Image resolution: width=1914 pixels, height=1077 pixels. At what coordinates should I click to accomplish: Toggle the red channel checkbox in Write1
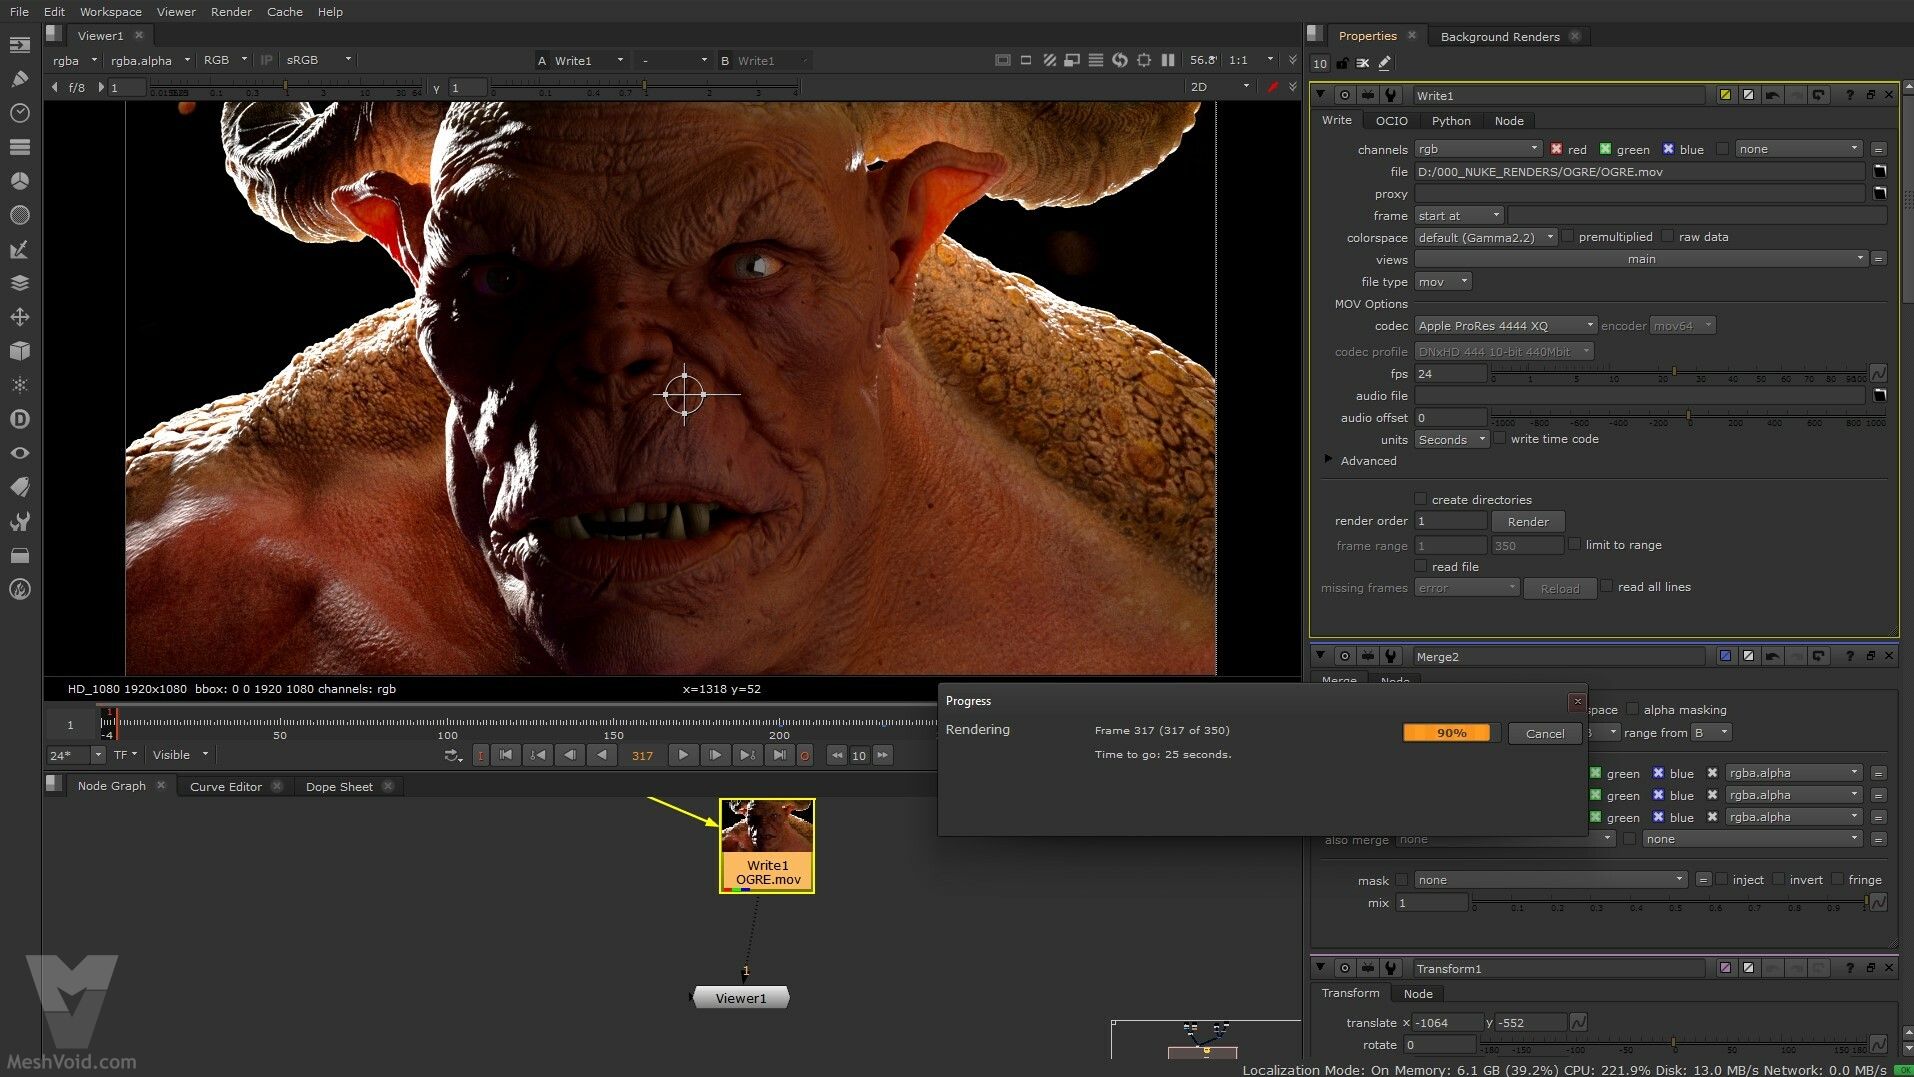pos(1557,149)
